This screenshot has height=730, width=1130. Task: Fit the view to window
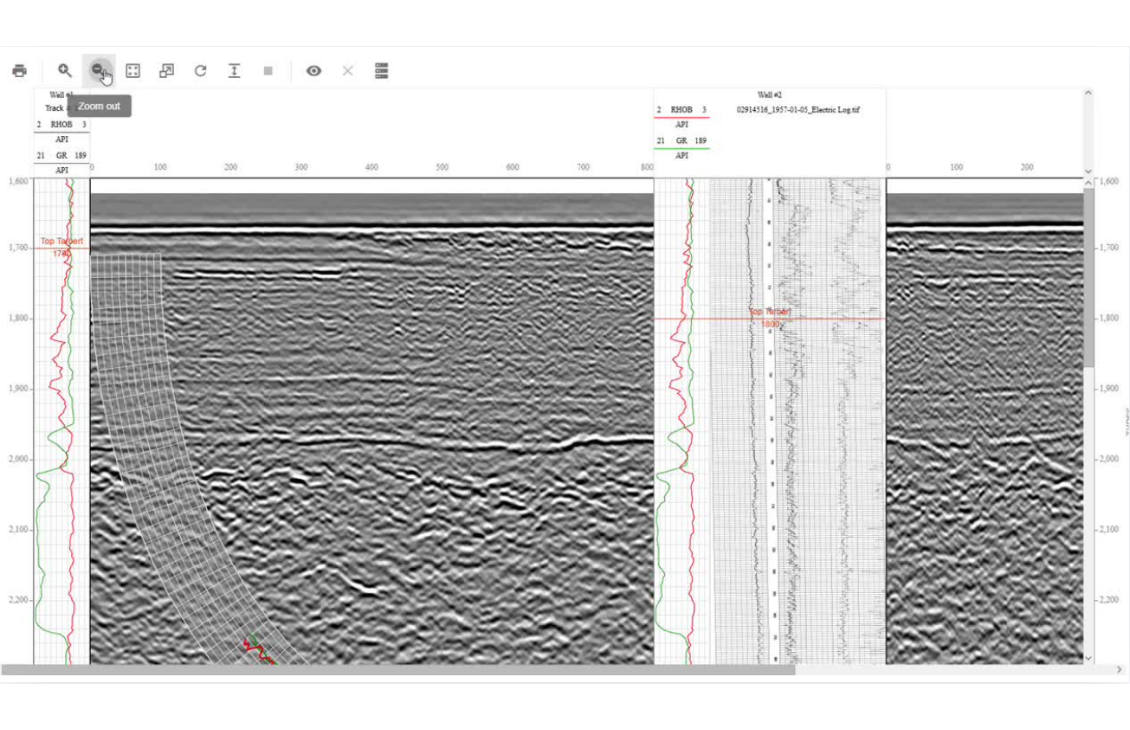click(x=133, y=71)
